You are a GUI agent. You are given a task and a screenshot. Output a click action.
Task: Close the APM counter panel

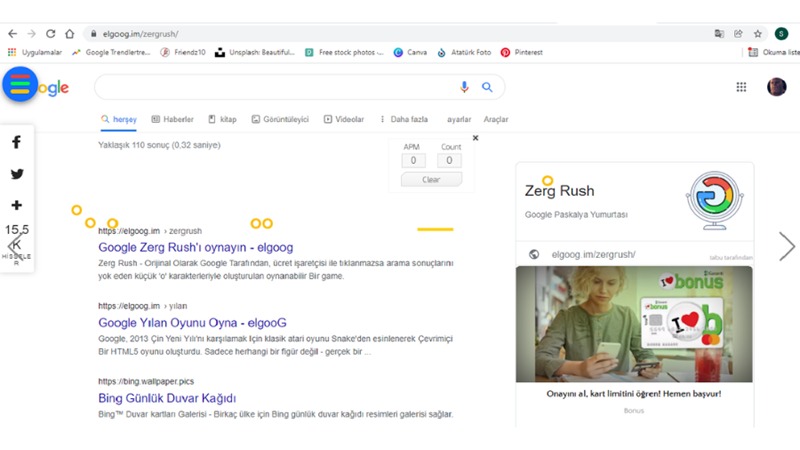(x=475, y=138)
